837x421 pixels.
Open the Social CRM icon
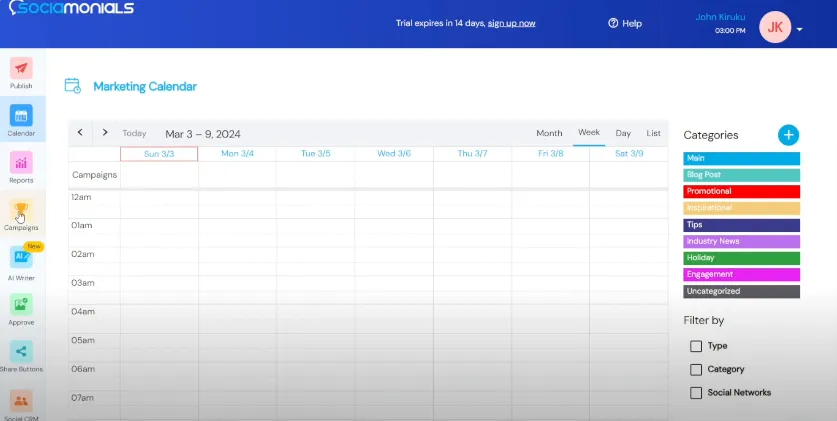(21, 400)
